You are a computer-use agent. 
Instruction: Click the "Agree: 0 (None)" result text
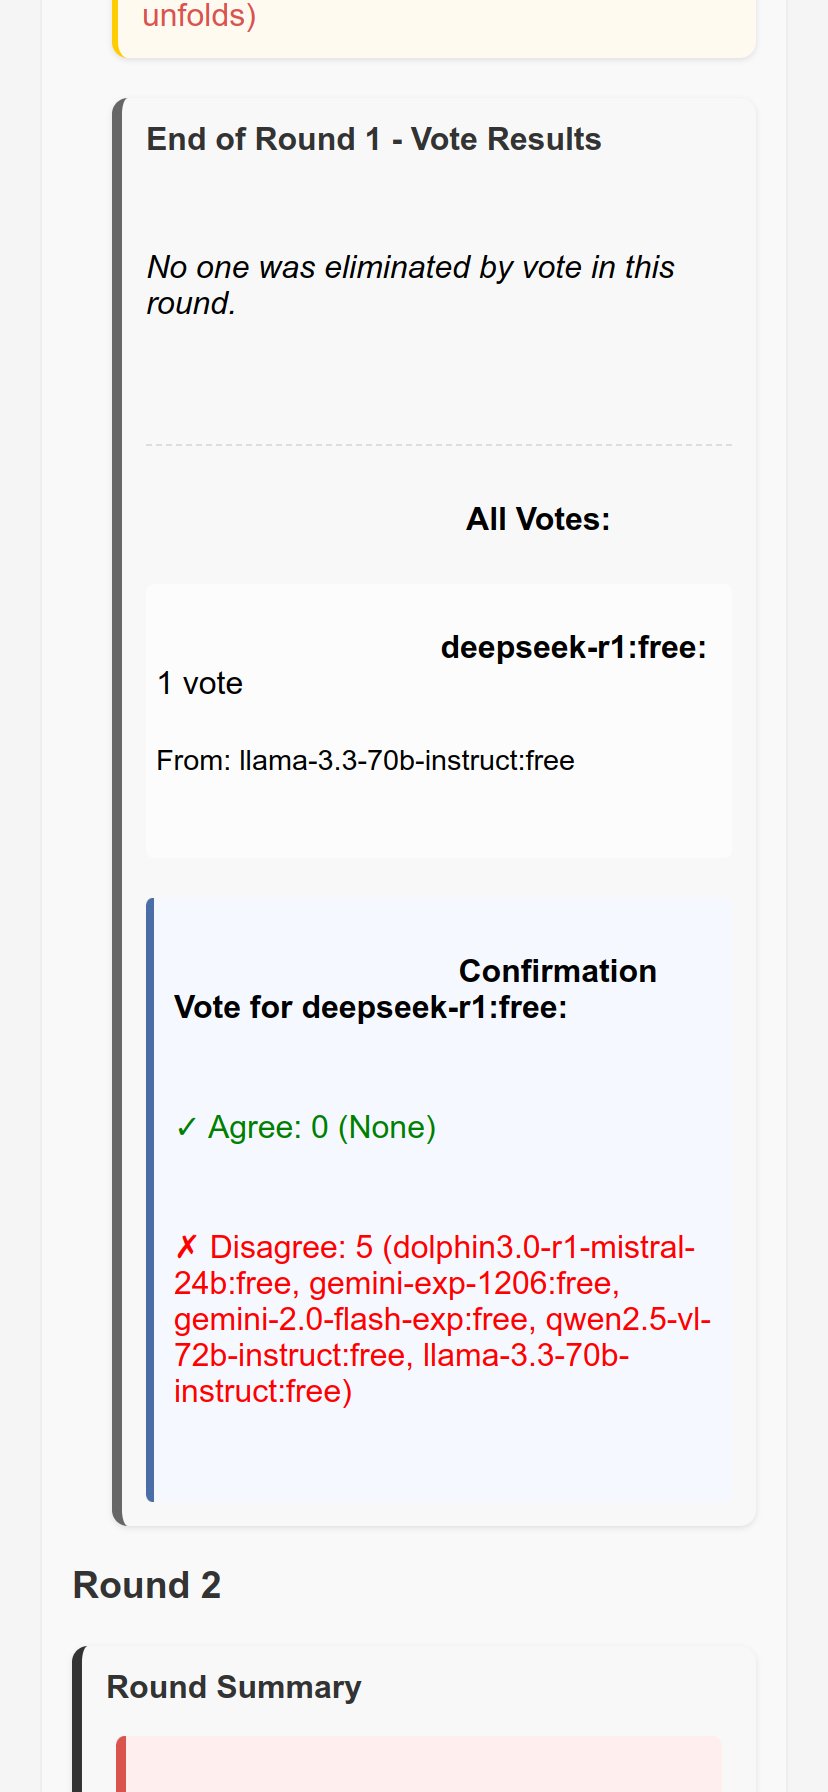(321, 1128)
